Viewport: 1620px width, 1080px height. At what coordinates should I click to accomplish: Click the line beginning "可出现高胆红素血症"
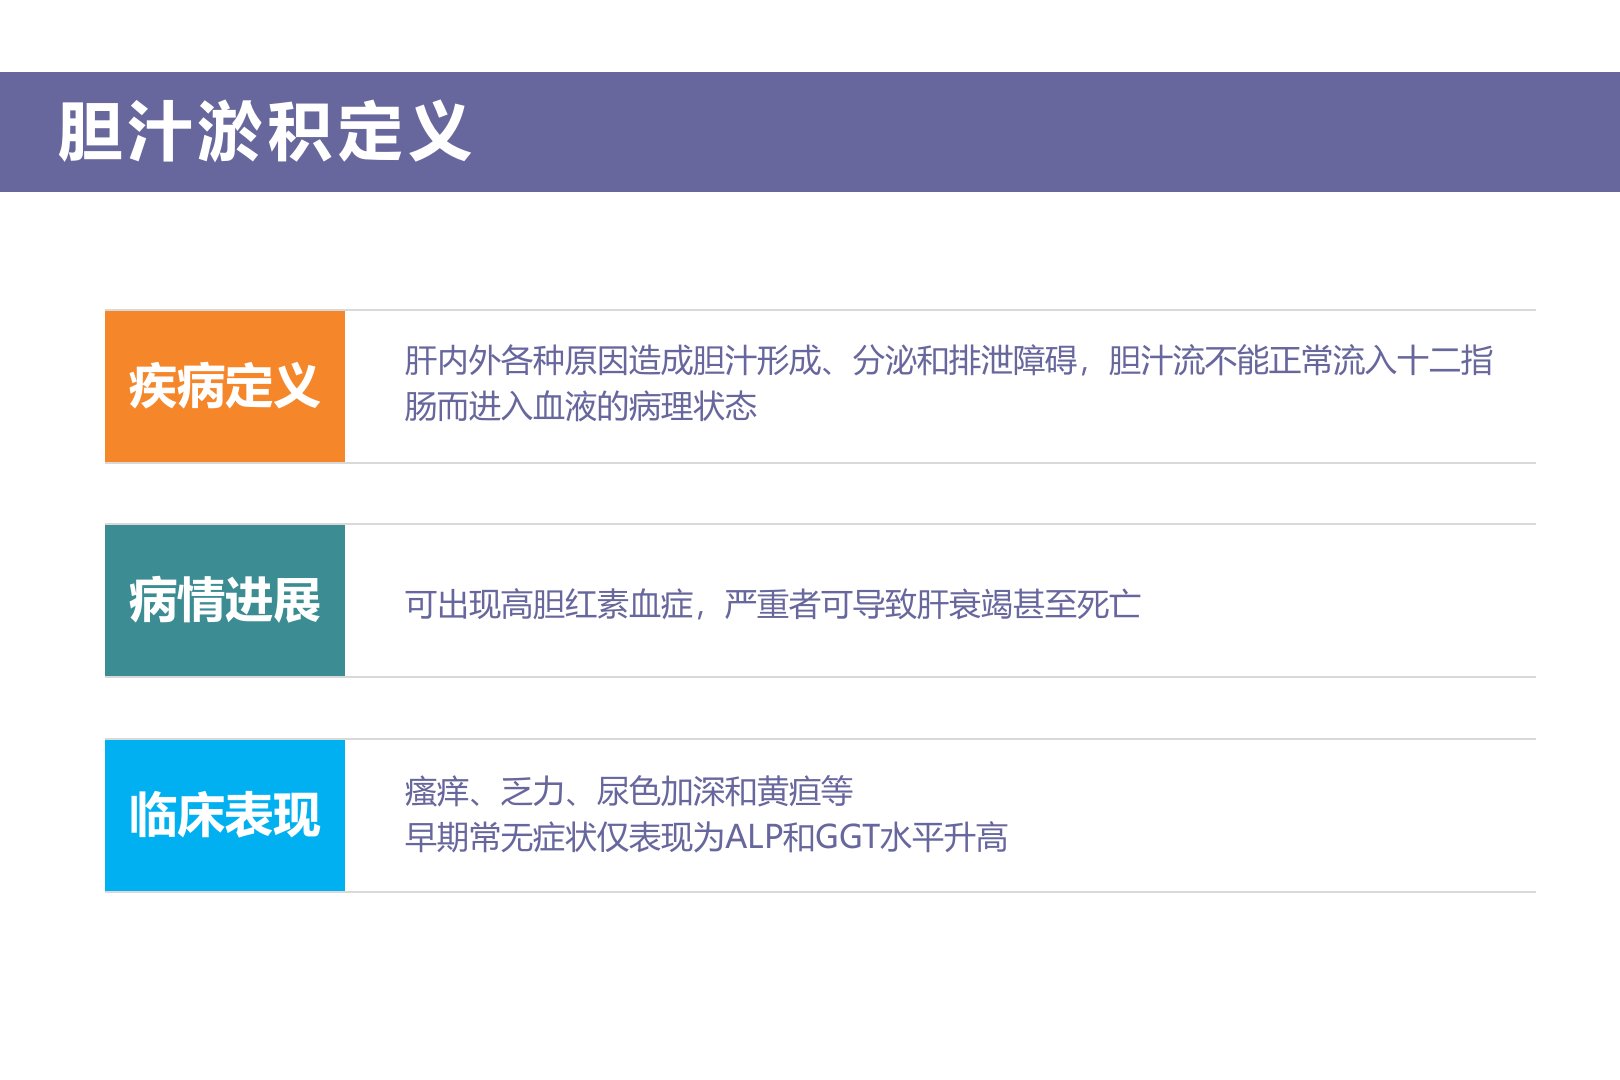(x=772, y=604)
